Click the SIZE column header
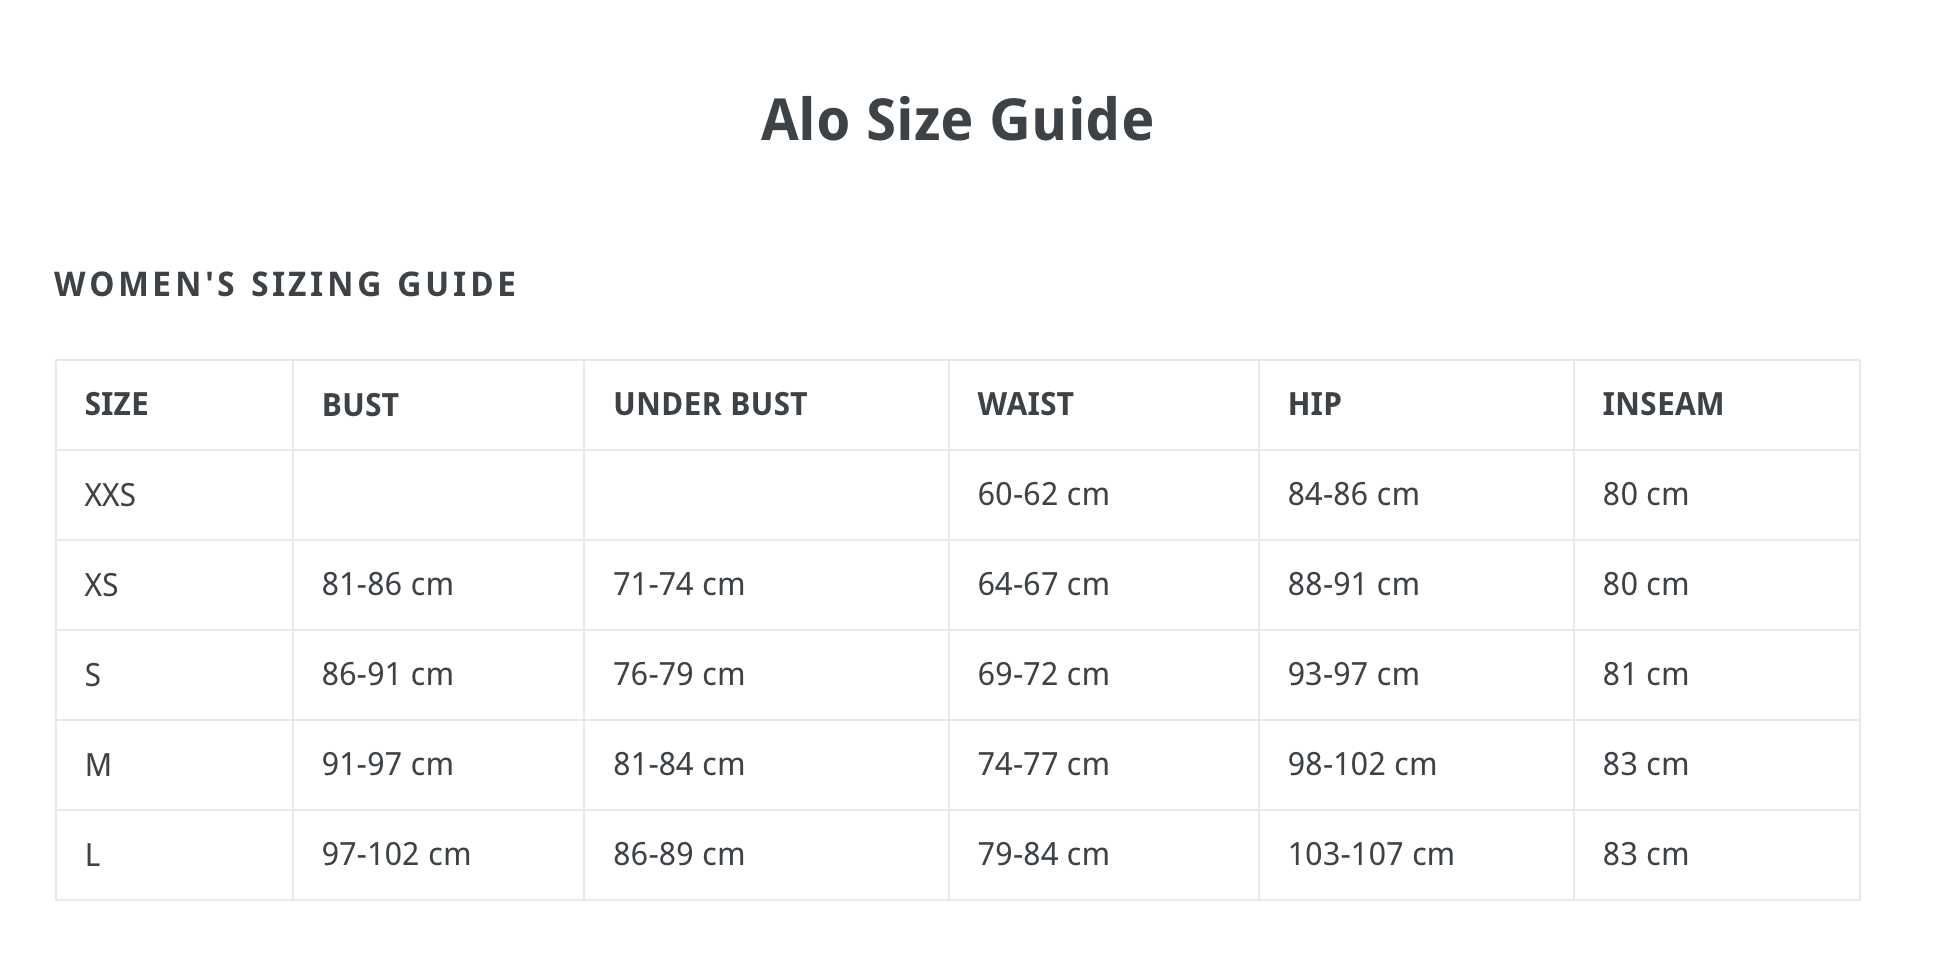 [x=117, y=404]
